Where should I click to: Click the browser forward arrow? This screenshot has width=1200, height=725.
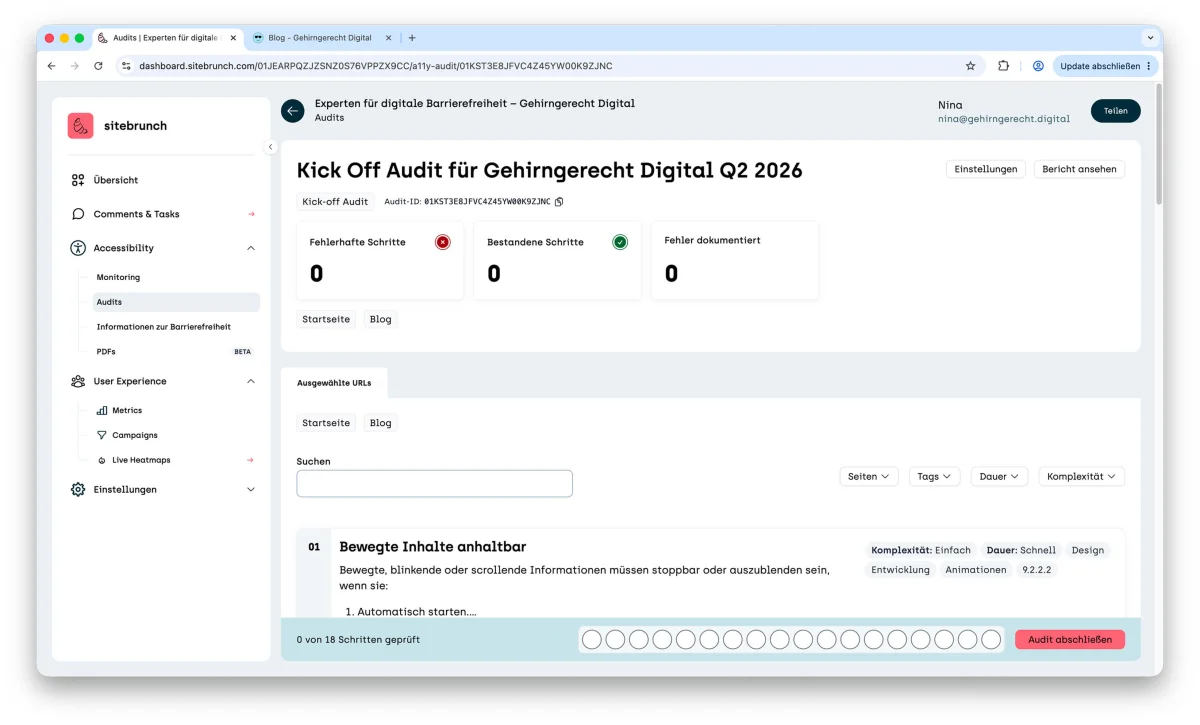[74, 66]
